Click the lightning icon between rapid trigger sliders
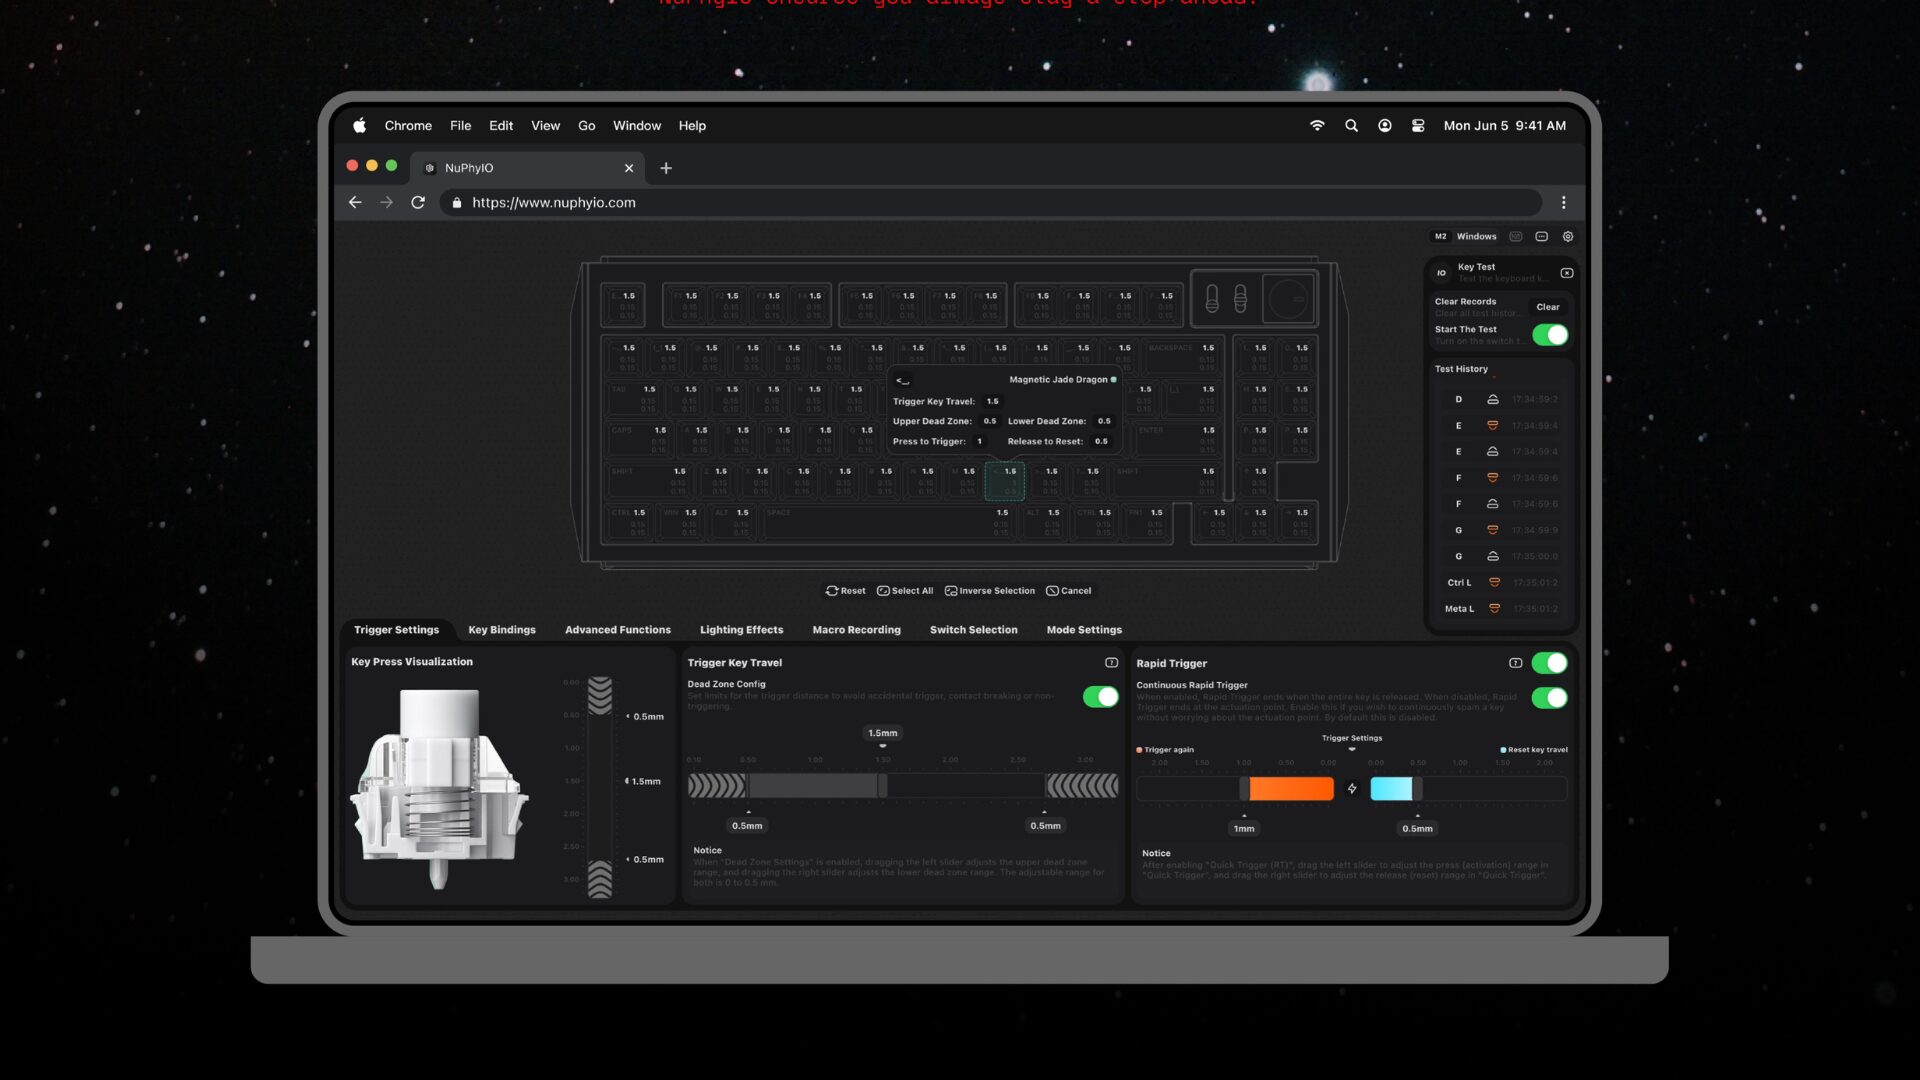 pos(1352,789)
